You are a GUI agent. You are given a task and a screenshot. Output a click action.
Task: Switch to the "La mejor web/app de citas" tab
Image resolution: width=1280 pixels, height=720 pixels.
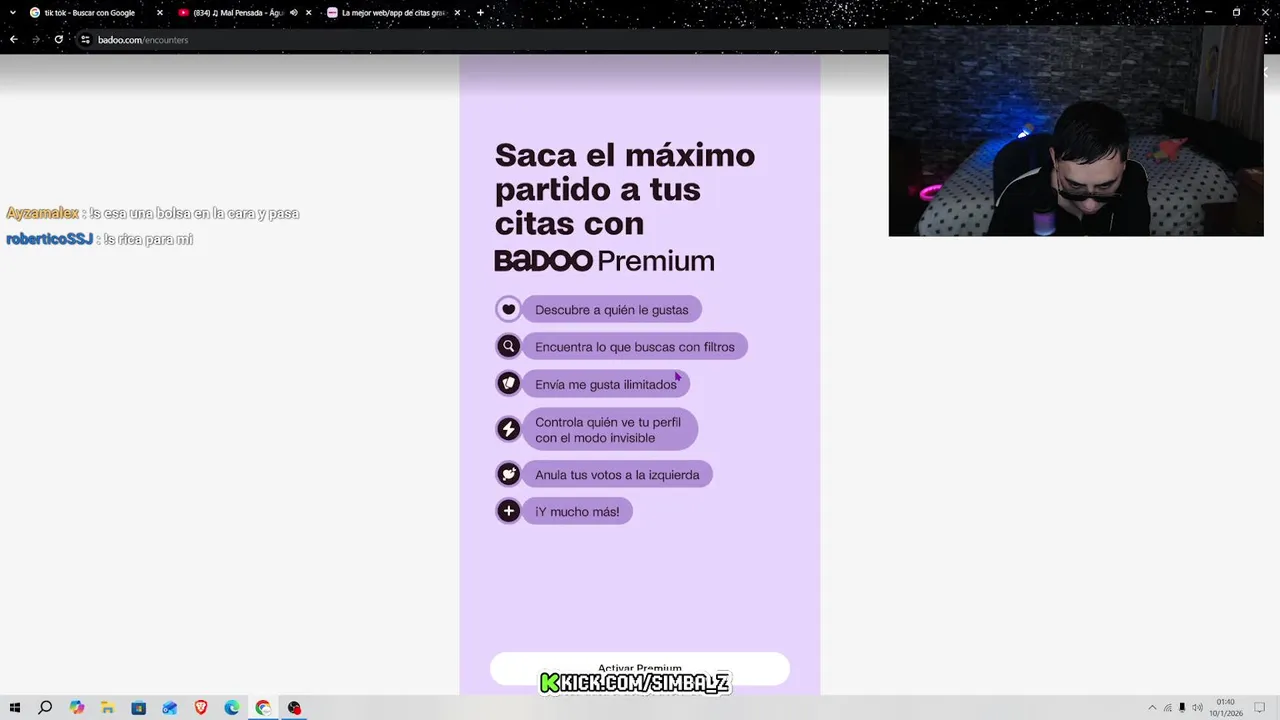click(x=394, y=13)
